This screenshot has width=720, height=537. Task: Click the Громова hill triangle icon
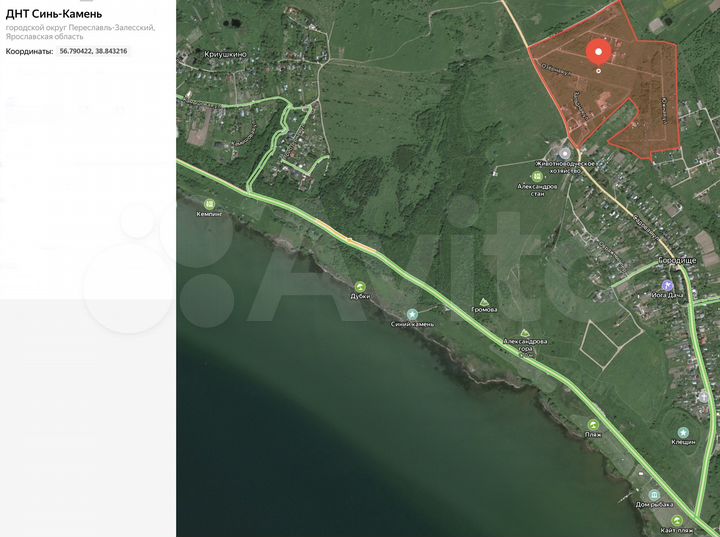pyautogui.click(x=484, y=302)
